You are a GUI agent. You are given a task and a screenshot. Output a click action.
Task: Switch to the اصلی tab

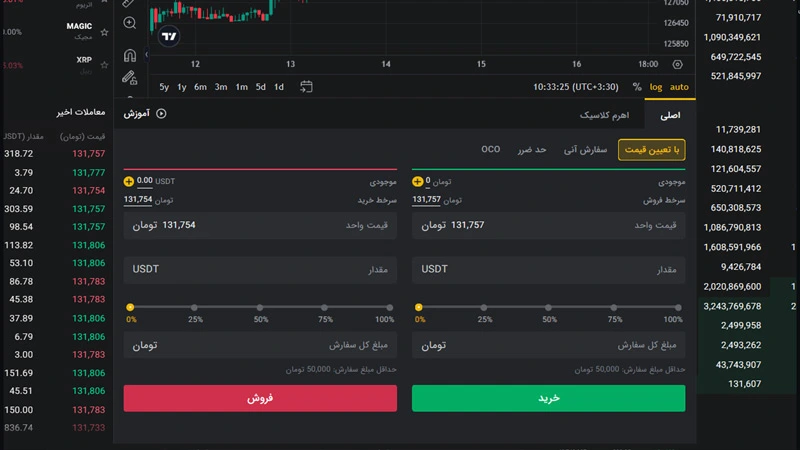pyautogui.click(x=670, y=115)
